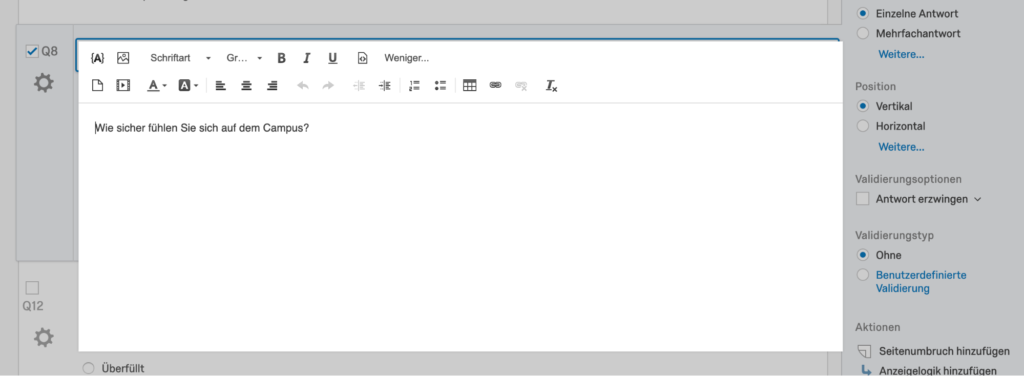The image size is (1024, 376).
Task: Select the Horizontal position
Action: click(x=863, y=126)
